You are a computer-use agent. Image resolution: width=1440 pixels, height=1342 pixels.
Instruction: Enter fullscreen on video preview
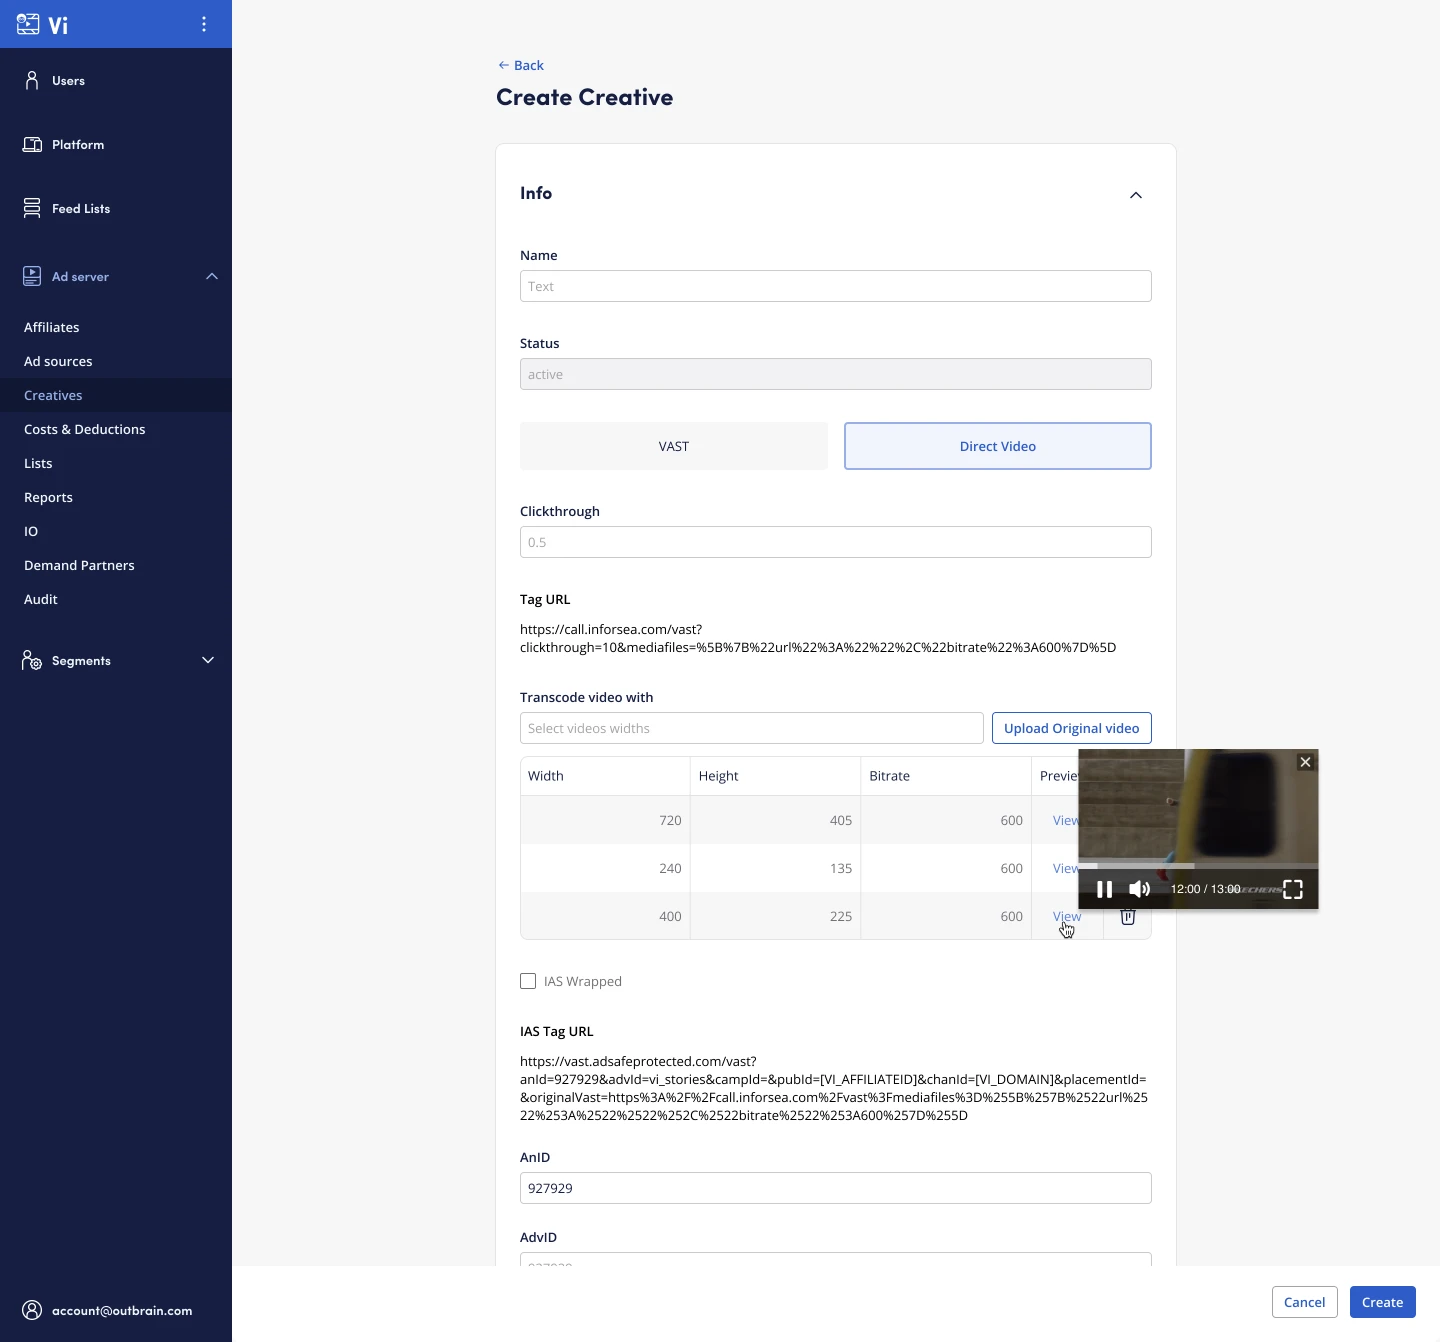pos(1293,889)
